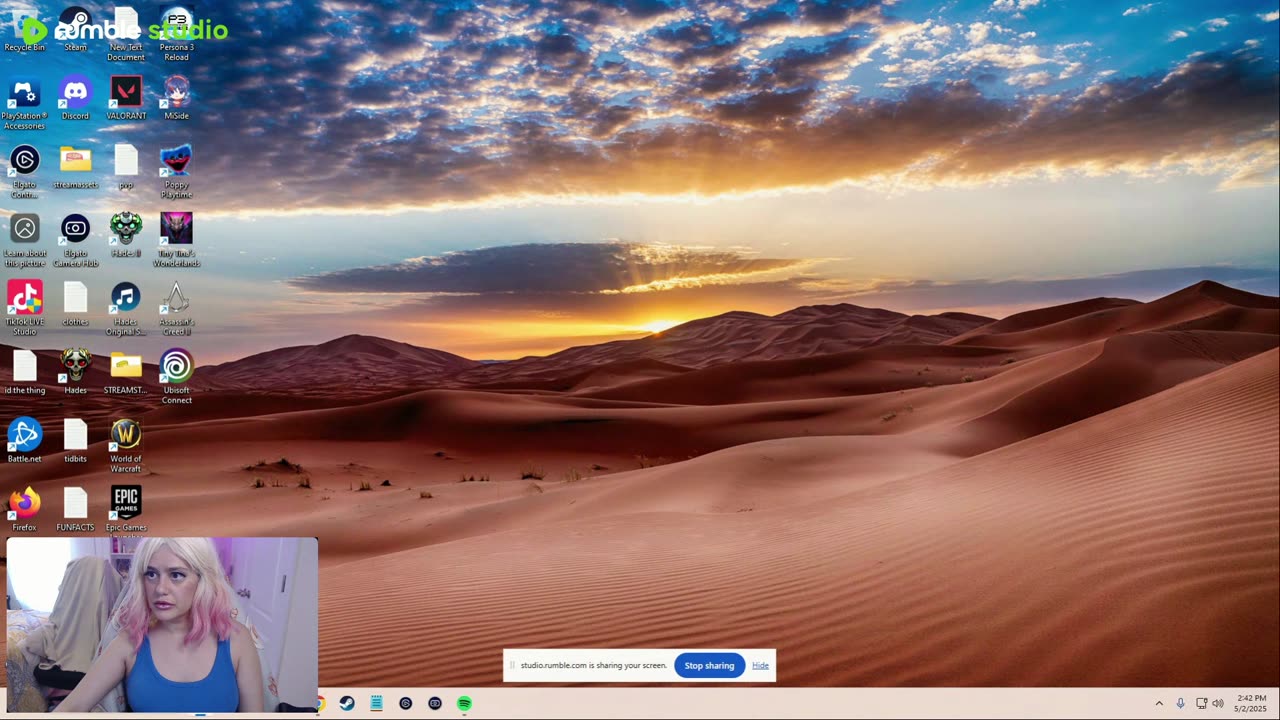Open the Notepad icon in the taskbar
This screenshot has width=1280, height=720.
click(376, 704)
